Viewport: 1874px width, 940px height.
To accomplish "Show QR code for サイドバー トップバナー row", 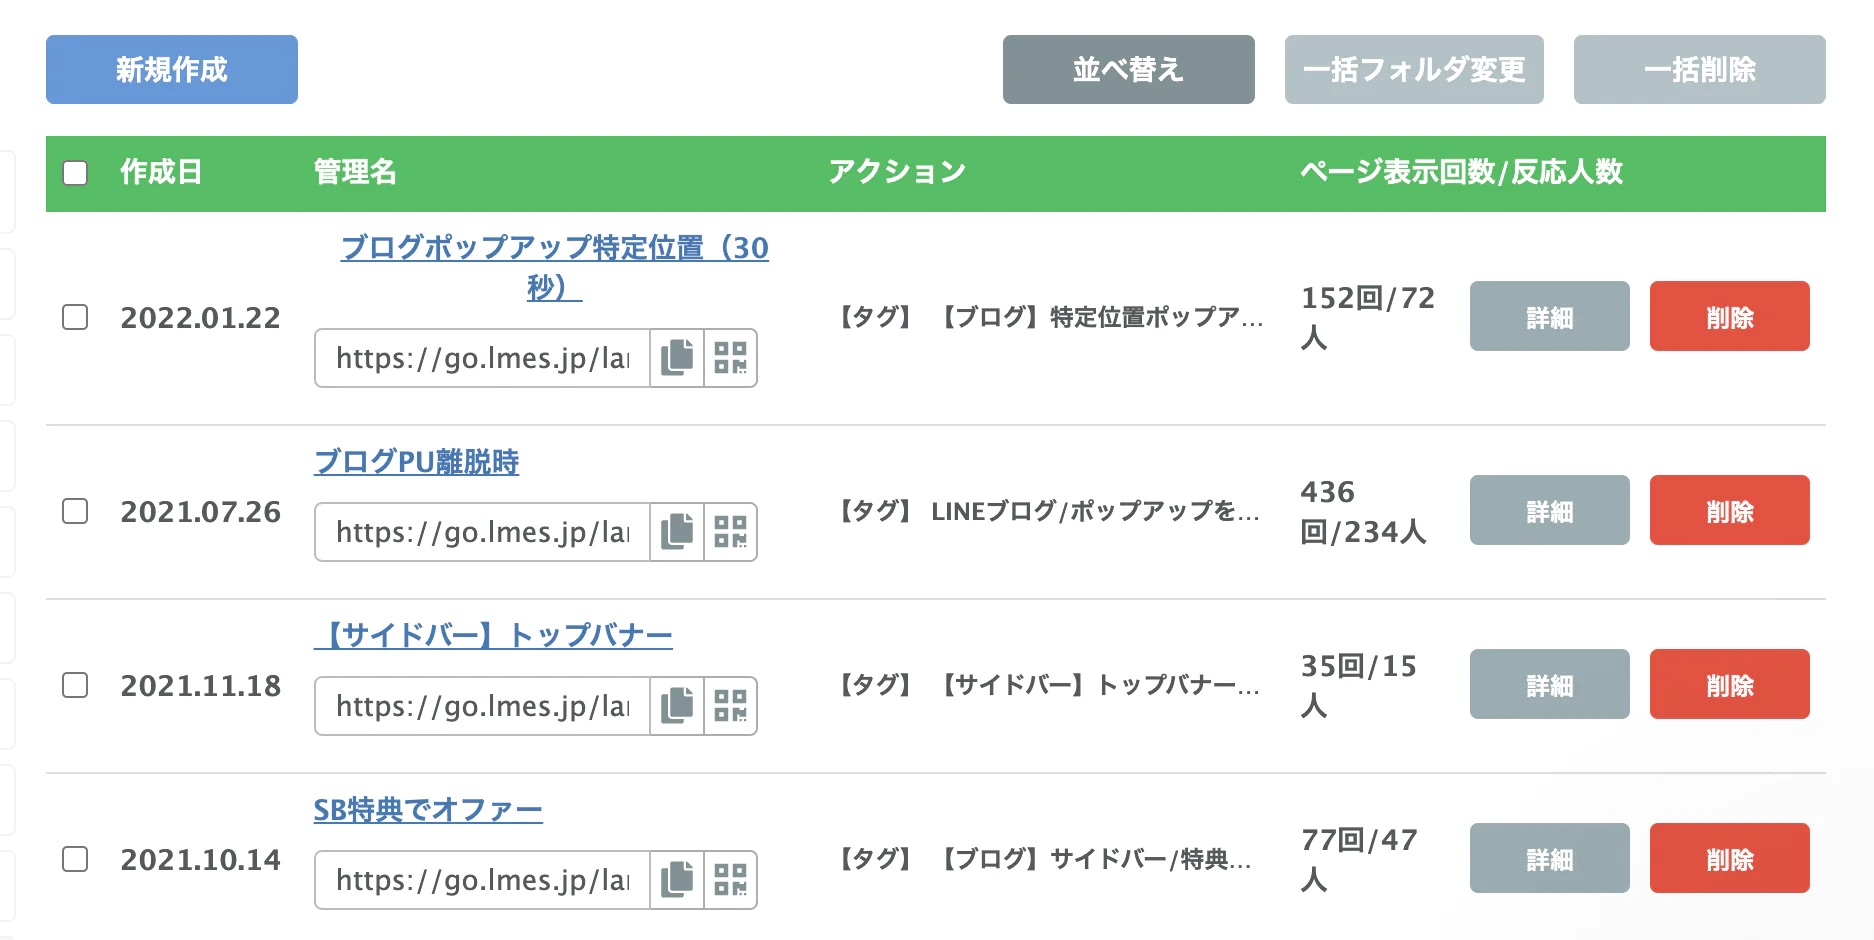I will (x=730, y=706).
